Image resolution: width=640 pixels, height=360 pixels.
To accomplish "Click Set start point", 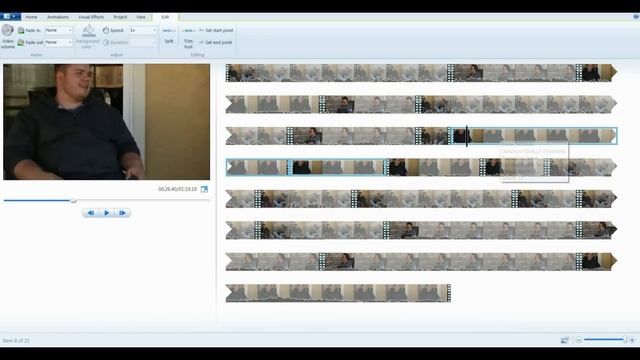I will 216,31.
